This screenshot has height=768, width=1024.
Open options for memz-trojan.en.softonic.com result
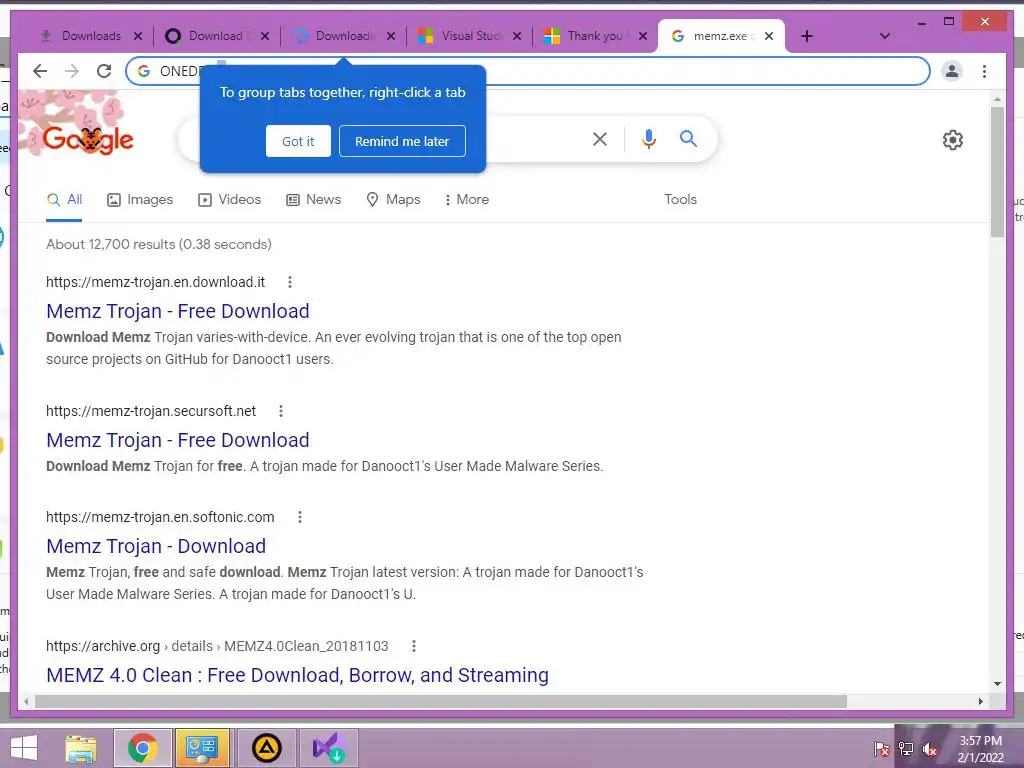[300, 517]
